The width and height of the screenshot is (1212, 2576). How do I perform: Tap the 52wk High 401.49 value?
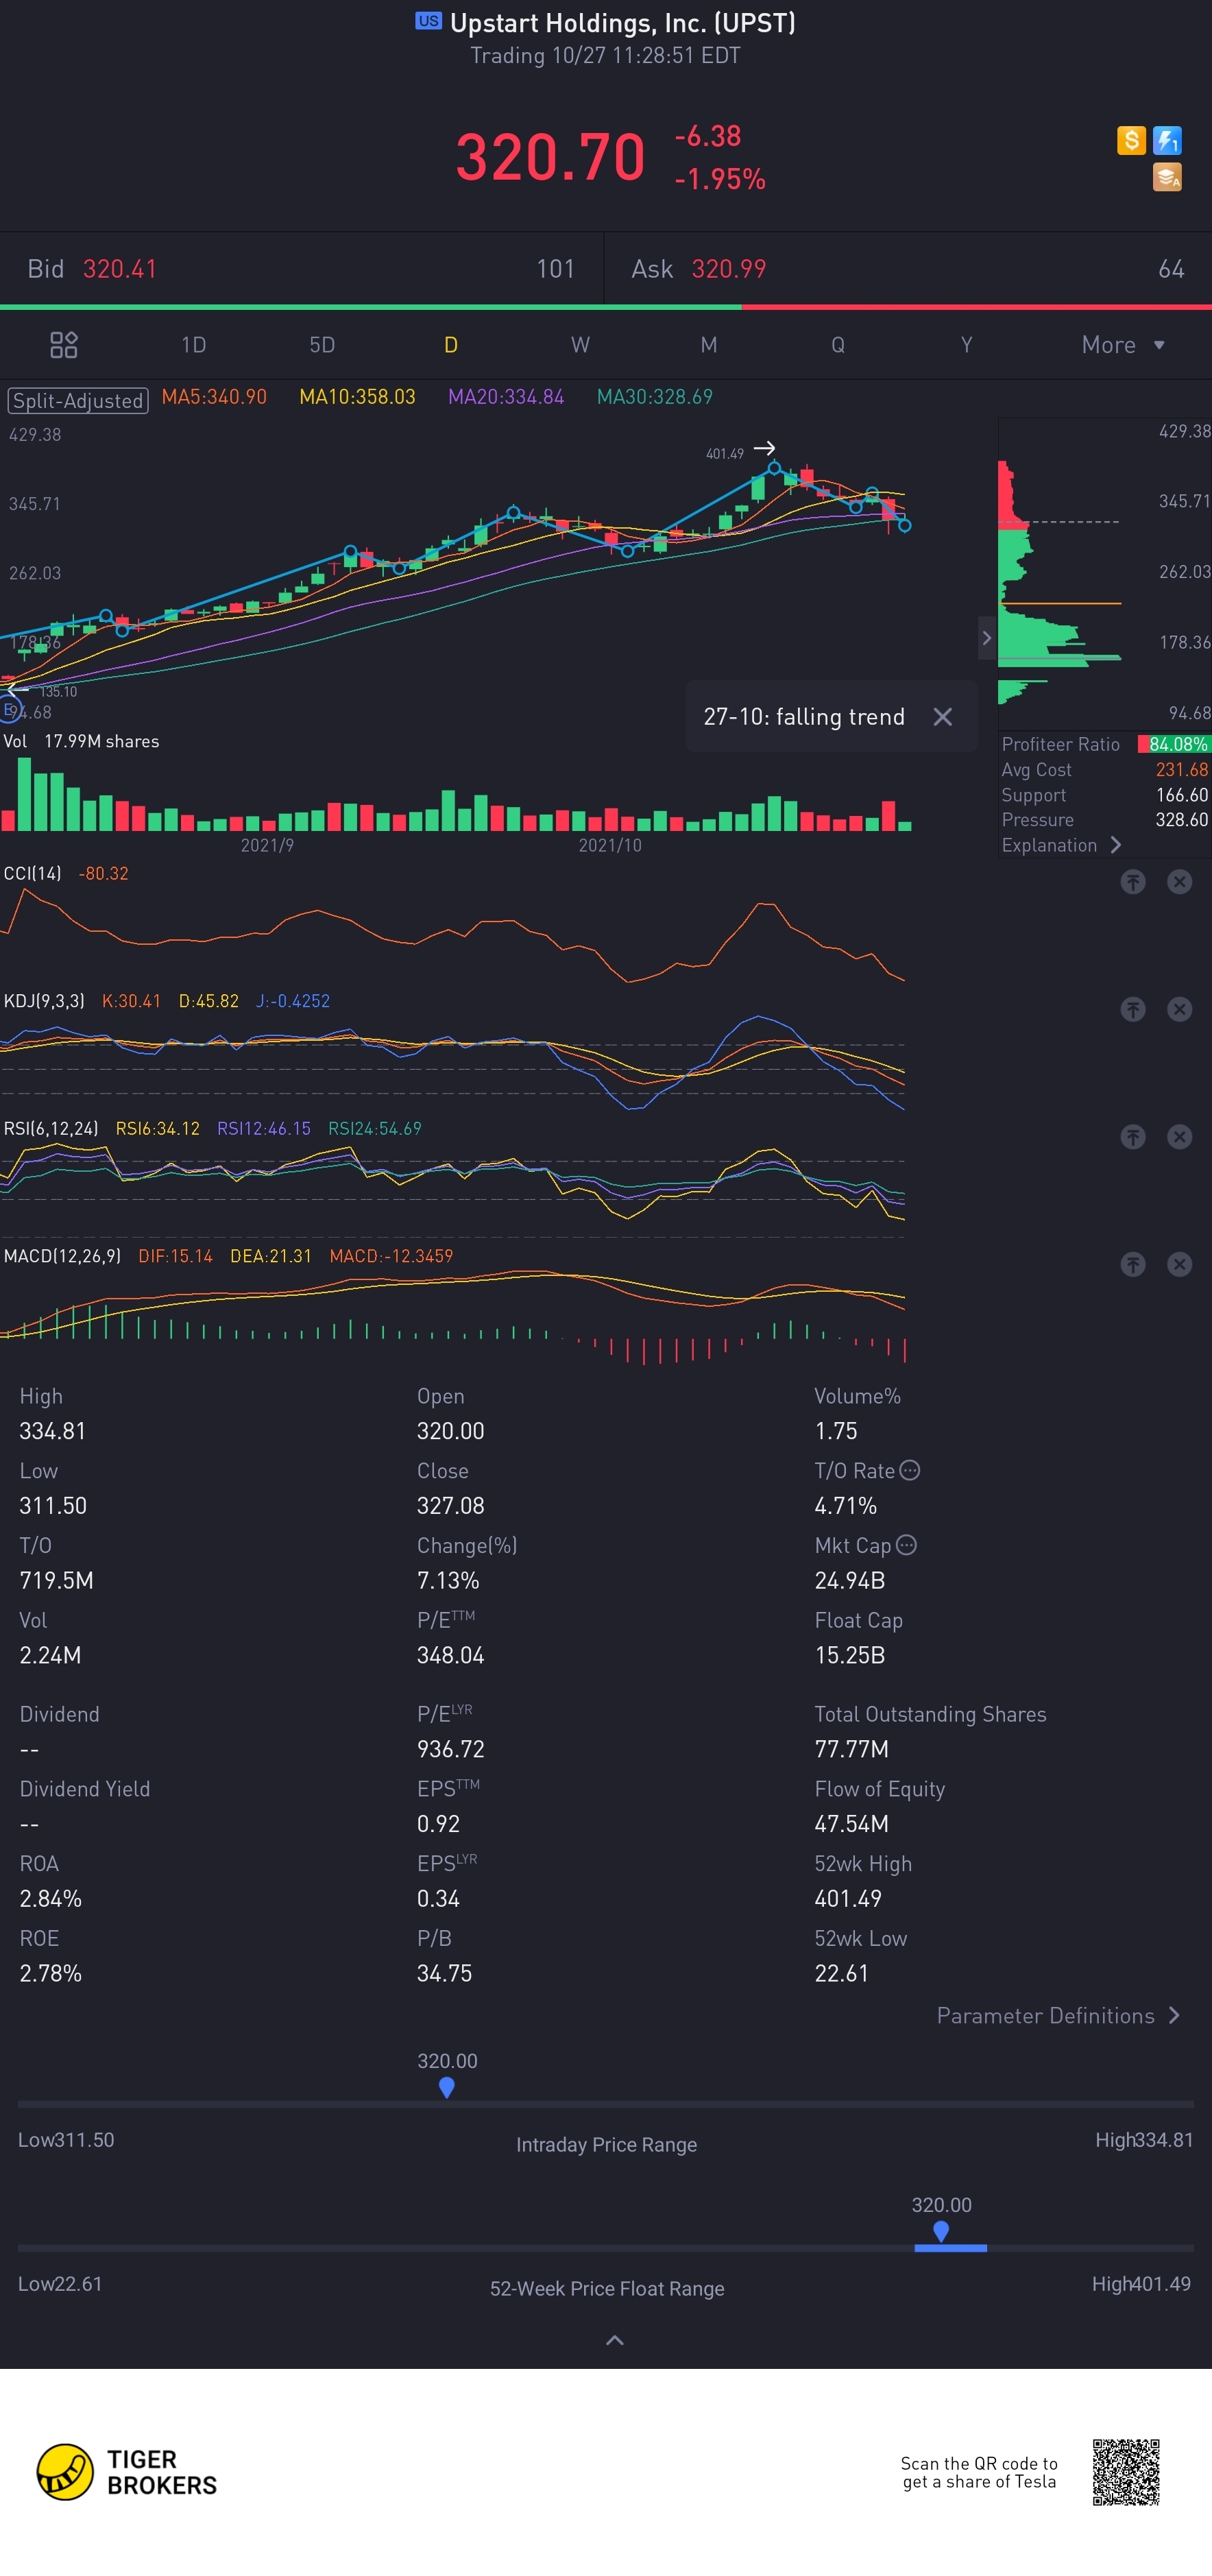point(848,1898)
